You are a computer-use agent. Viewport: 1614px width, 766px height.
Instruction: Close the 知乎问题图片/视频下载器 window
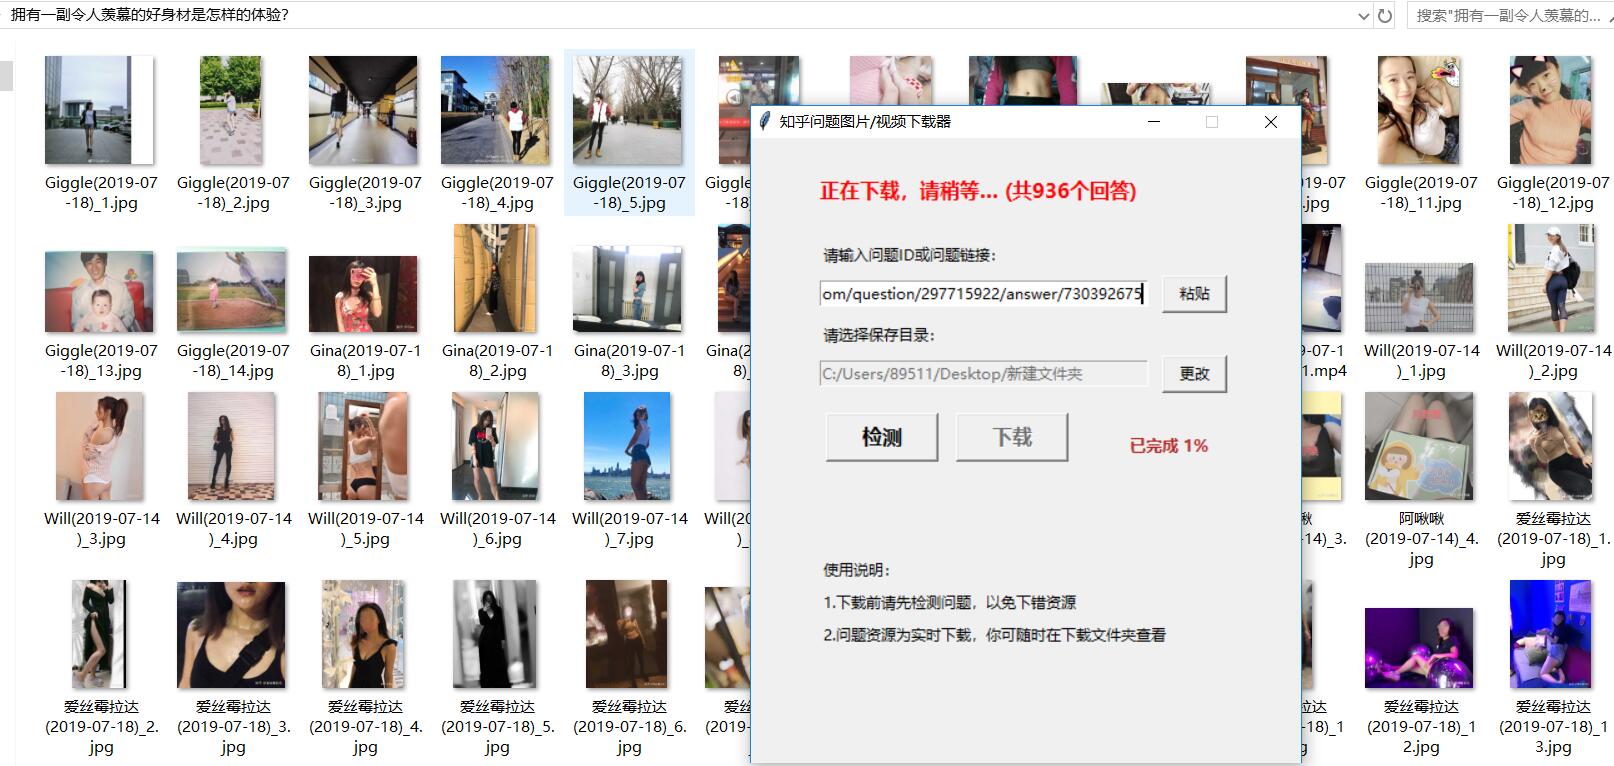coord(1270,122)
